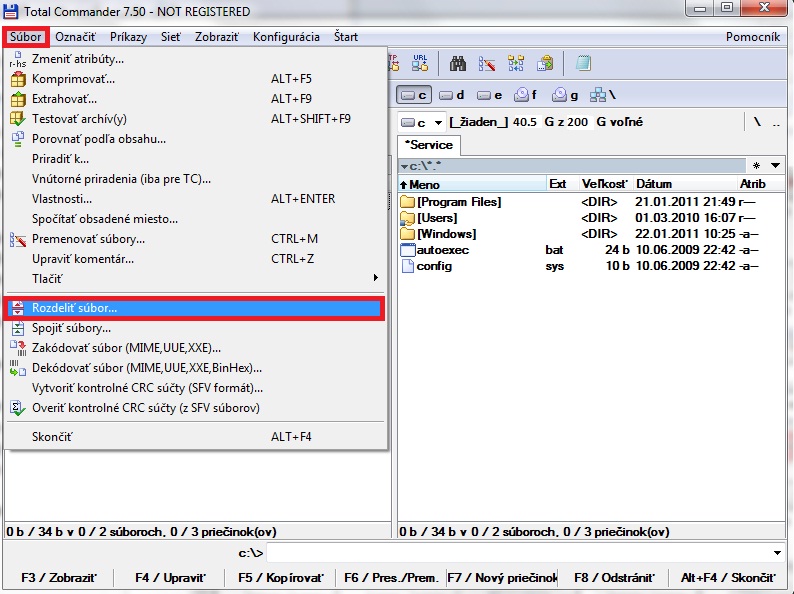The image size is (794, 594).
Task: Click F3 / Zobraziť button
Action: coord(59,578)
